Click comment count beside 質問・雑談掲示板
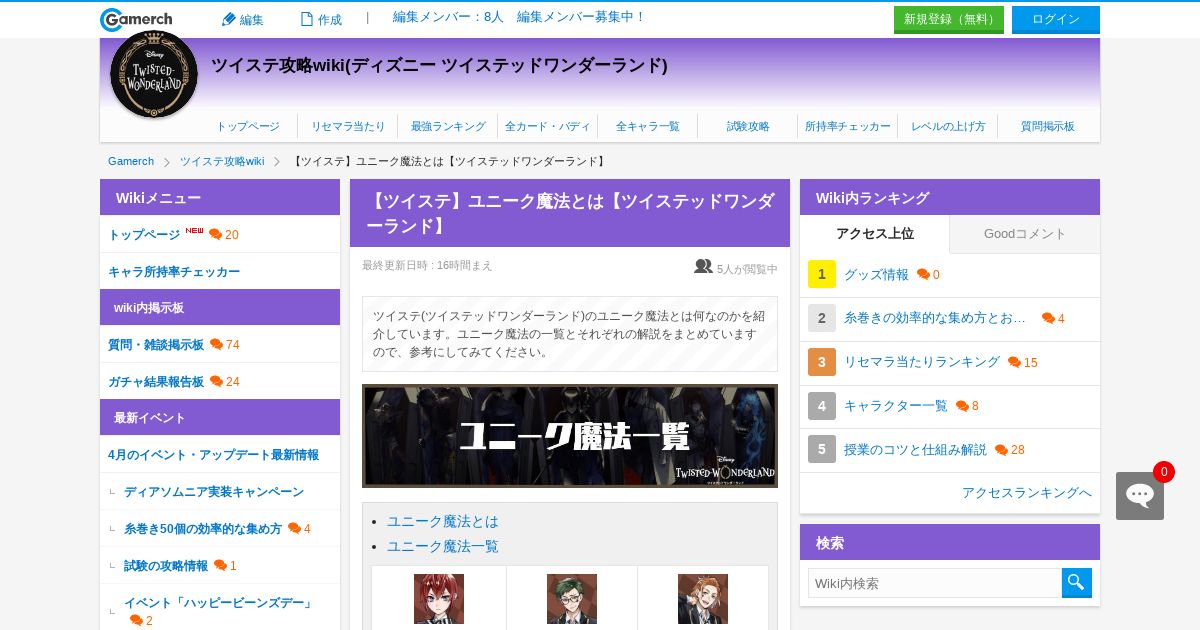Screen dimensions: 1200x630 (x=233, y=345)
